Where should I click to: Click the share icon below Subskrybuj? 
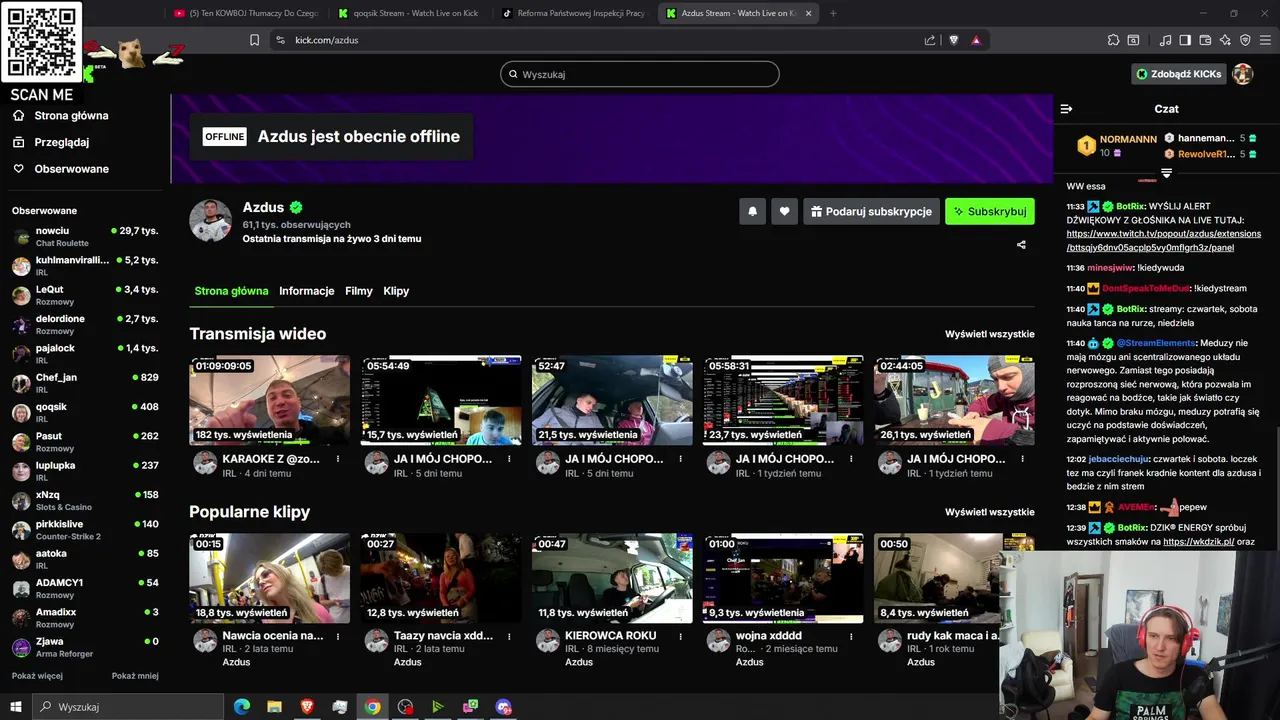click(1021, 244)
